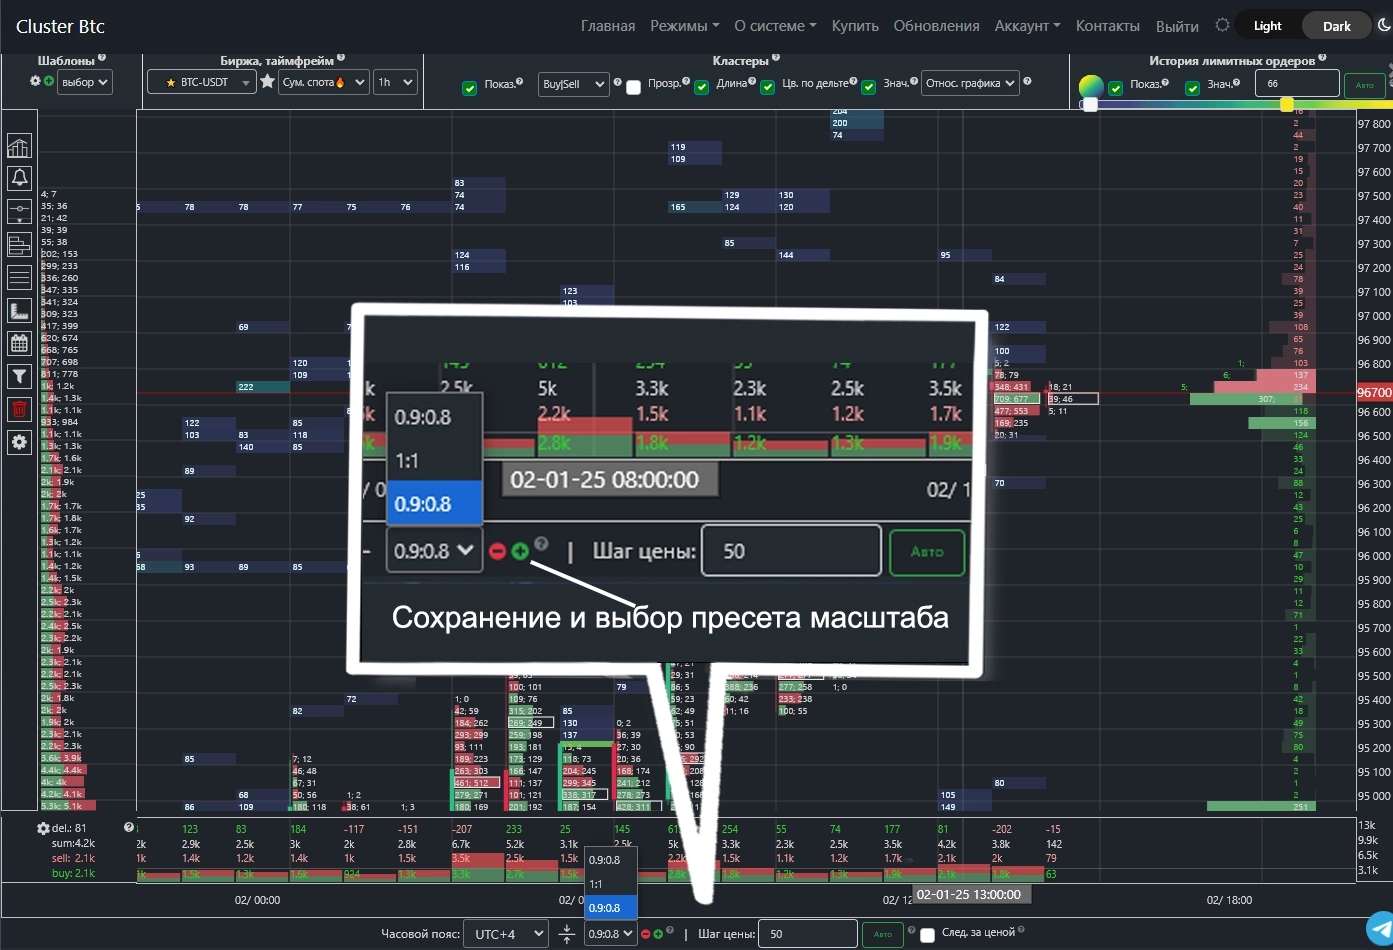This screenshot has height=950, width=1393.
Task: Select the ruler measurement tool
Action: click(x=19, y=310)
